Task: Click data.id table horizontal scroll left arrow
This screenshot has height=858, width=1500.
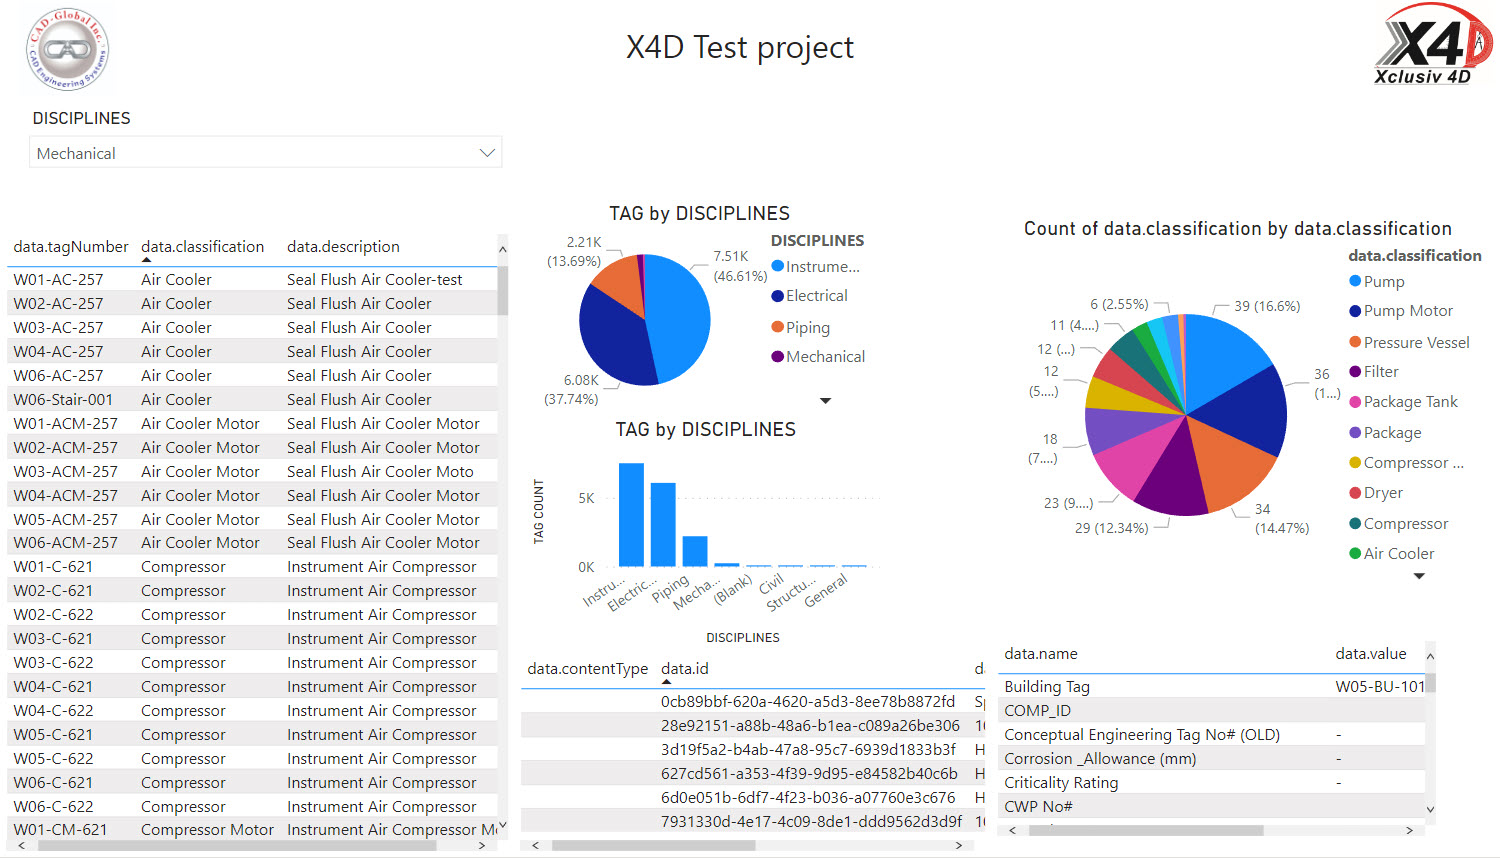Action: (536, 846)
